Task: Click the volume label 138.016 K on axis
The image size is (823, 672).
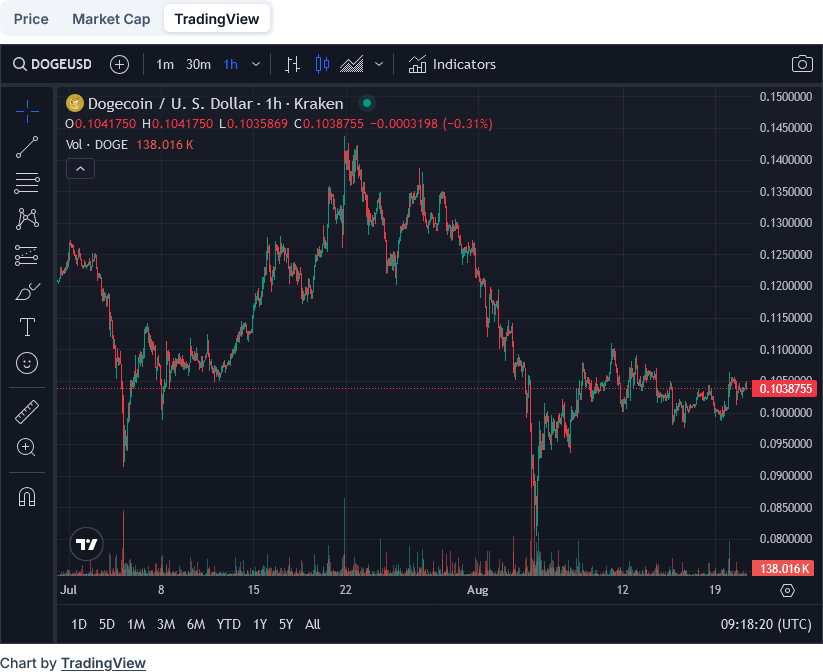Action: coord(784,569)
